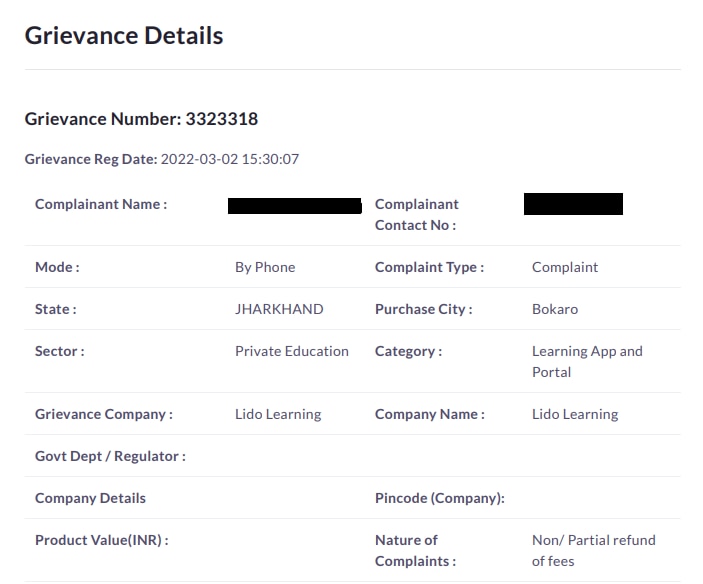Select the Non/ Partial refund of fees text
Image resolution: width=703 pixels, height=584 pixels.
pyautogui.click(x=593, y=550)
